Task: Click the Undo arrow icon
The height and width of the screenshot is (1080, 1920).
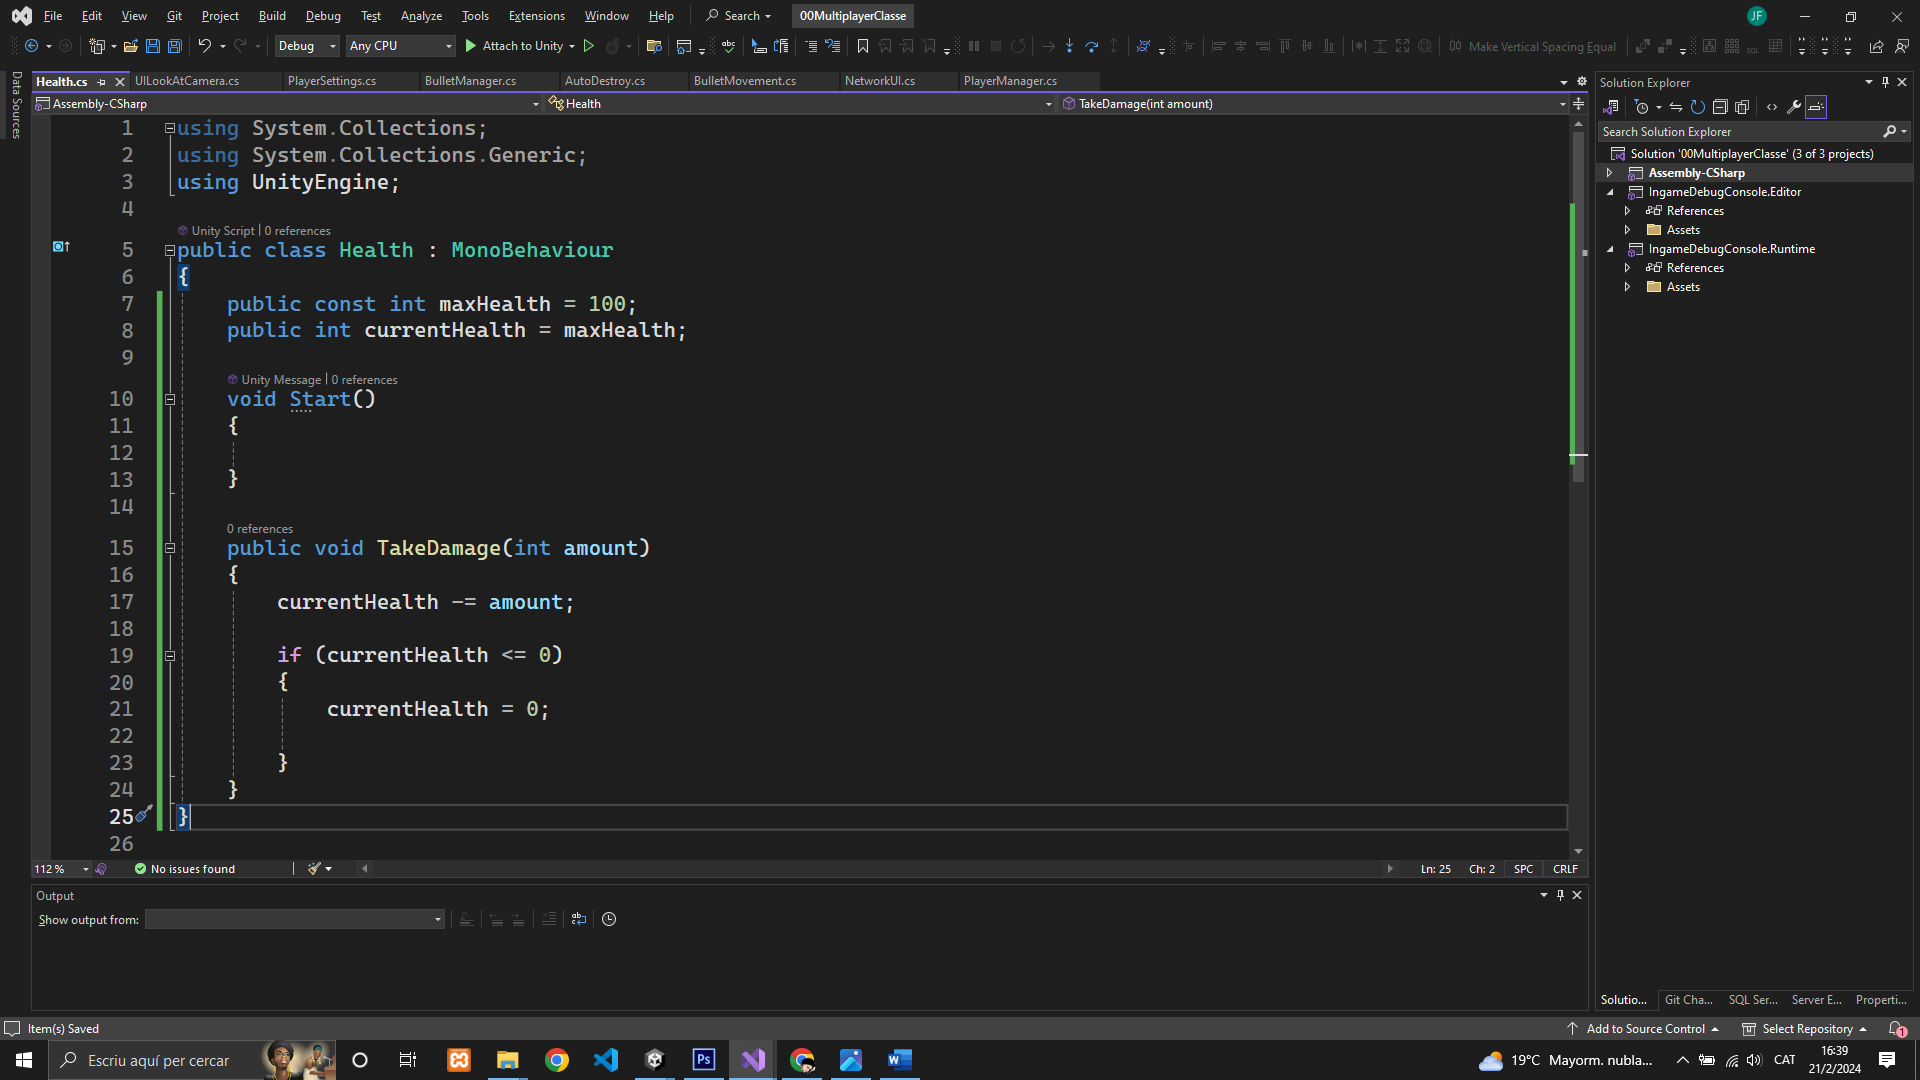Action: pyautogui.click(x=204, y=46)
